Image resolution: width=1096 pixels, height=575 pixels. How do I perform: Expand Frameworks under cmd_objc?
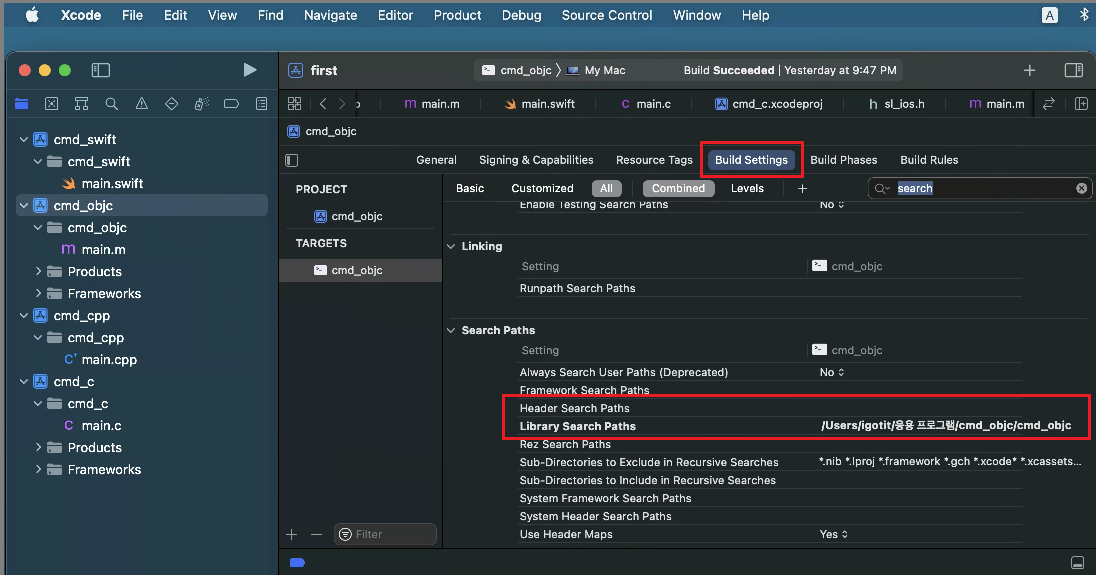click(x=38, y=293)
